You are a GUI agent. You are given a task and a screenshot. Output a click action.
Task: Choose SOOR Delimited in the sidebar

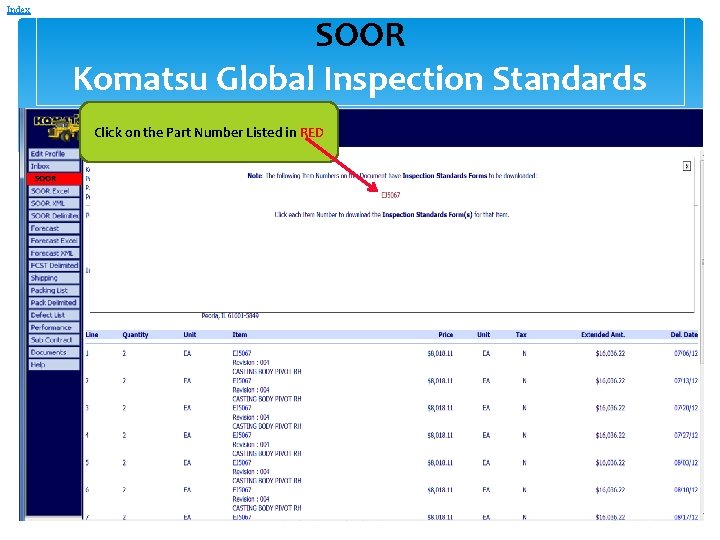point(54,216)
